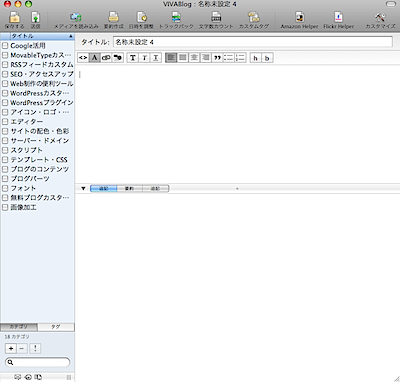Open カスタマイズ toolbar customization
The width and height of the screenshot is (400, 382).
pos(380,20)
